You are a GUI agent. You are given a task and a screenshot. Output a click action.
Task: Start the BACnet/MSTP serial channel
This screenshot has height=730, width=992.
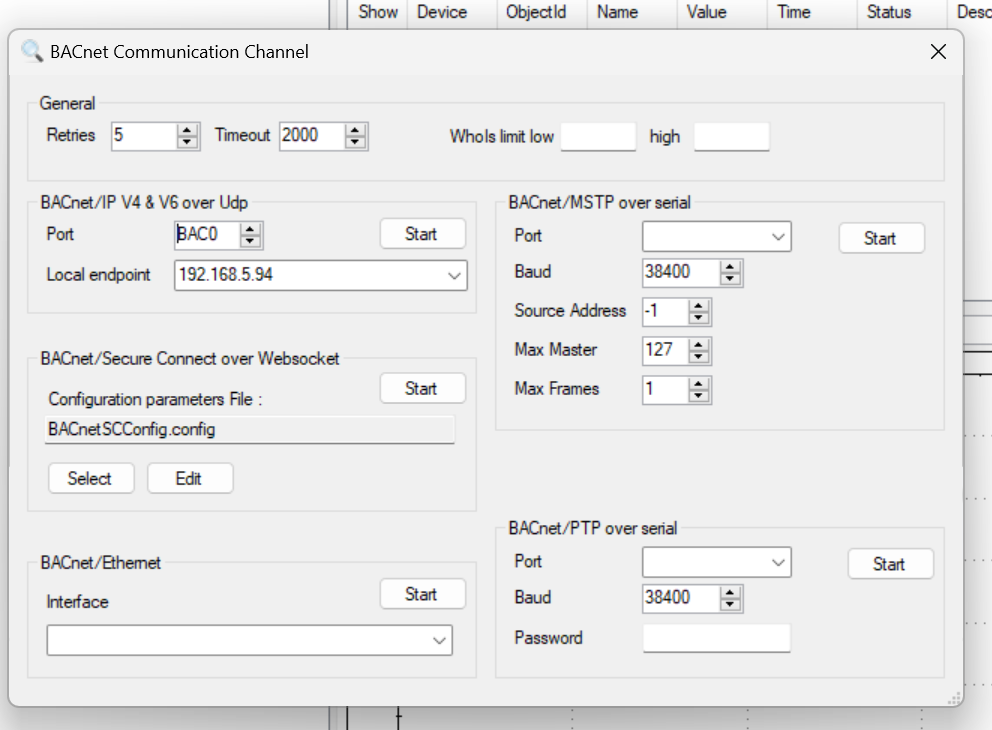881,238
